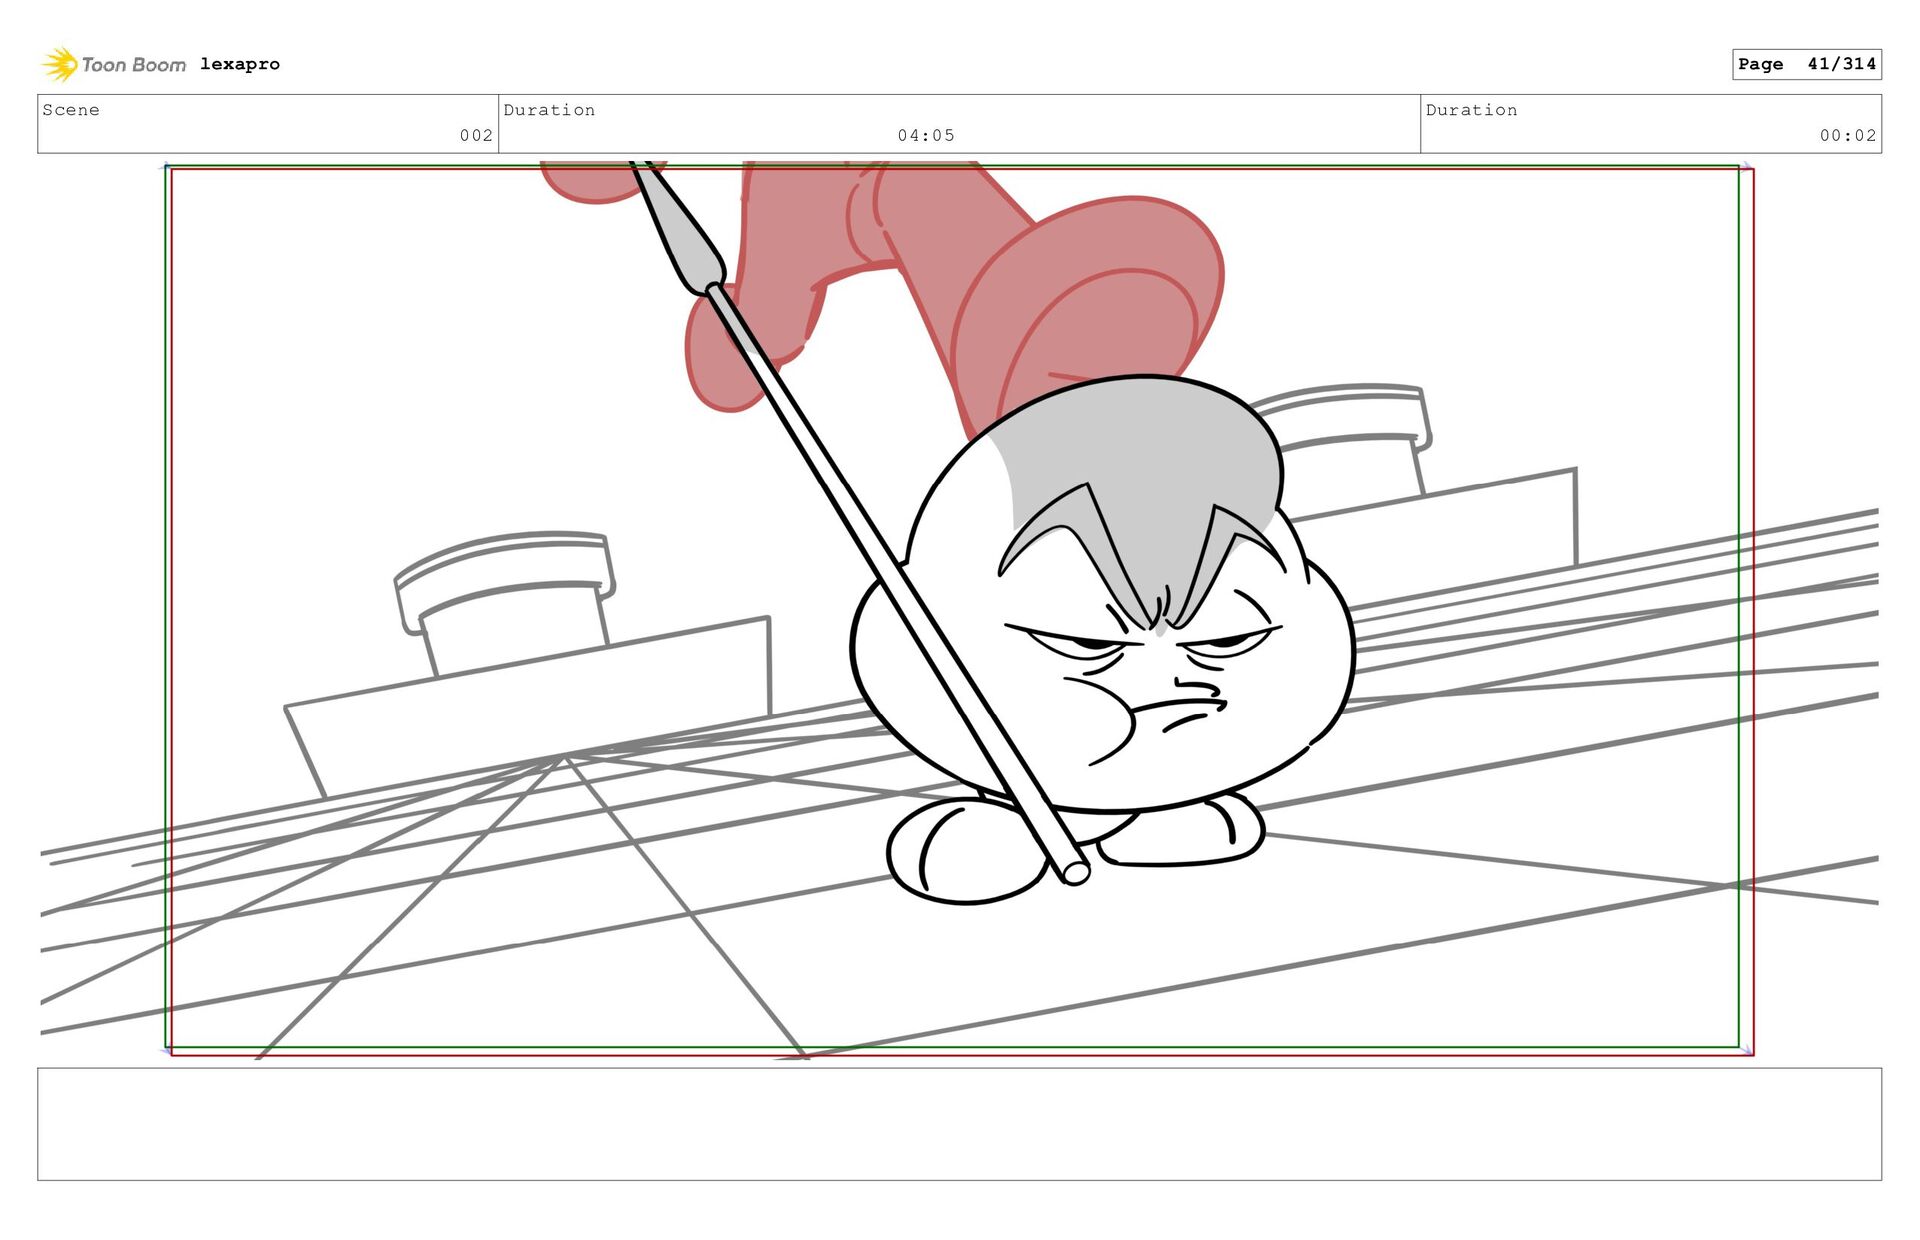Click the 'Page 41/314' indicator box

(x=1807, y=64)
